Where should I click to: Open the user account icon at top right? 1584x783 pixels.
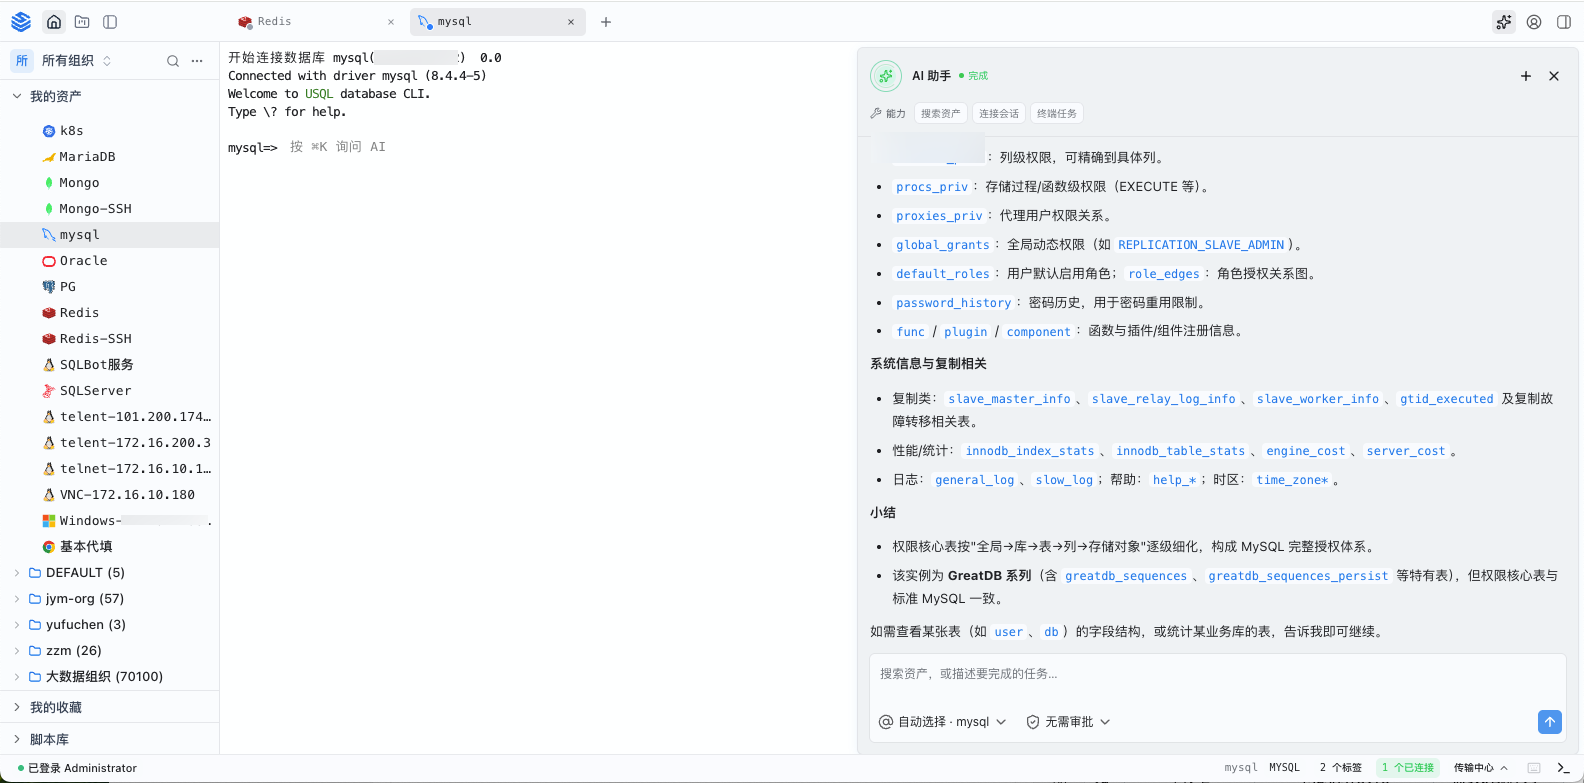[1534, 22]
